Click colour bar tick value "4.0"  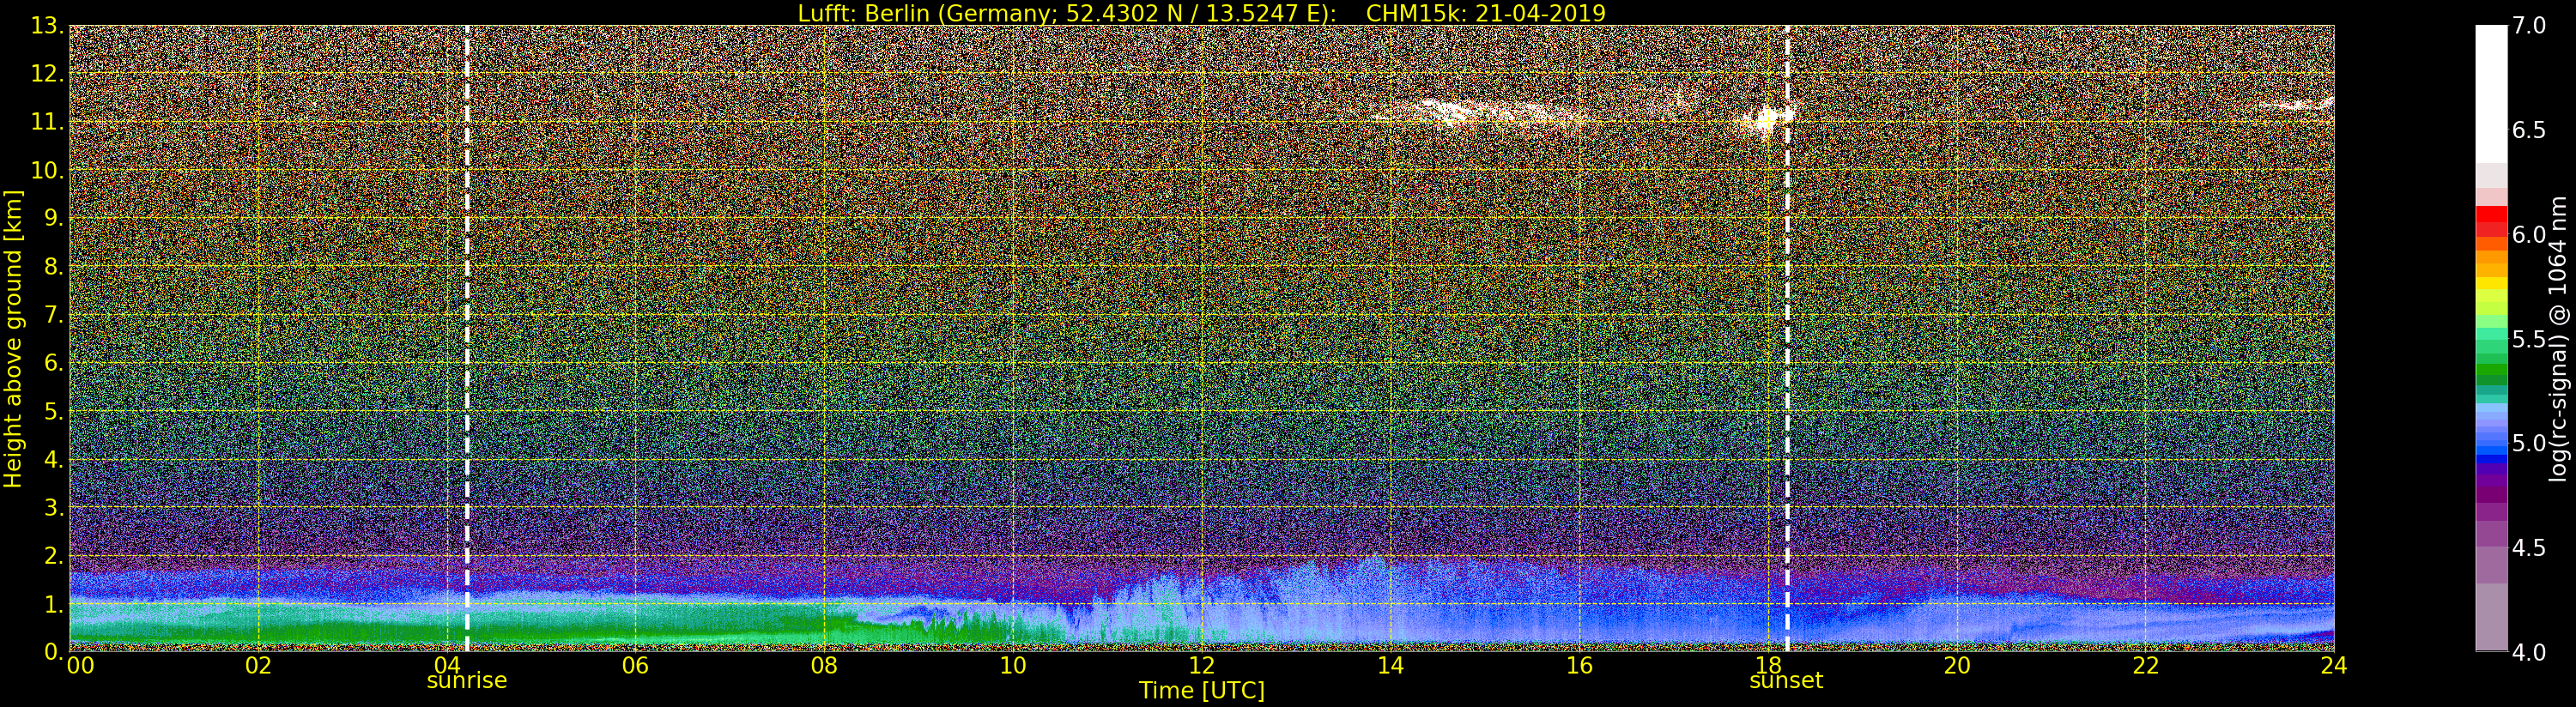point(2529,652)
